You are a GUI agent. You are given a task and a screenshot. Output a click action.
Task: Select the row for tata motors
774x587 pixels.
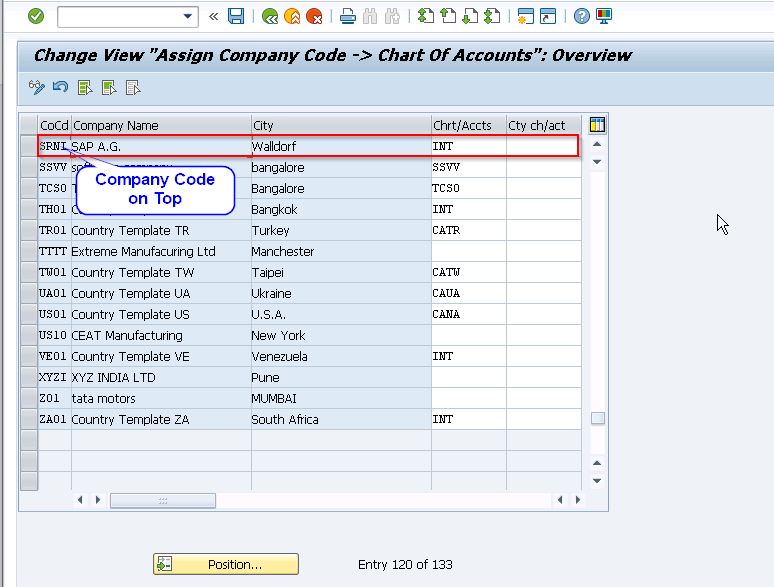tap(29, 399)
